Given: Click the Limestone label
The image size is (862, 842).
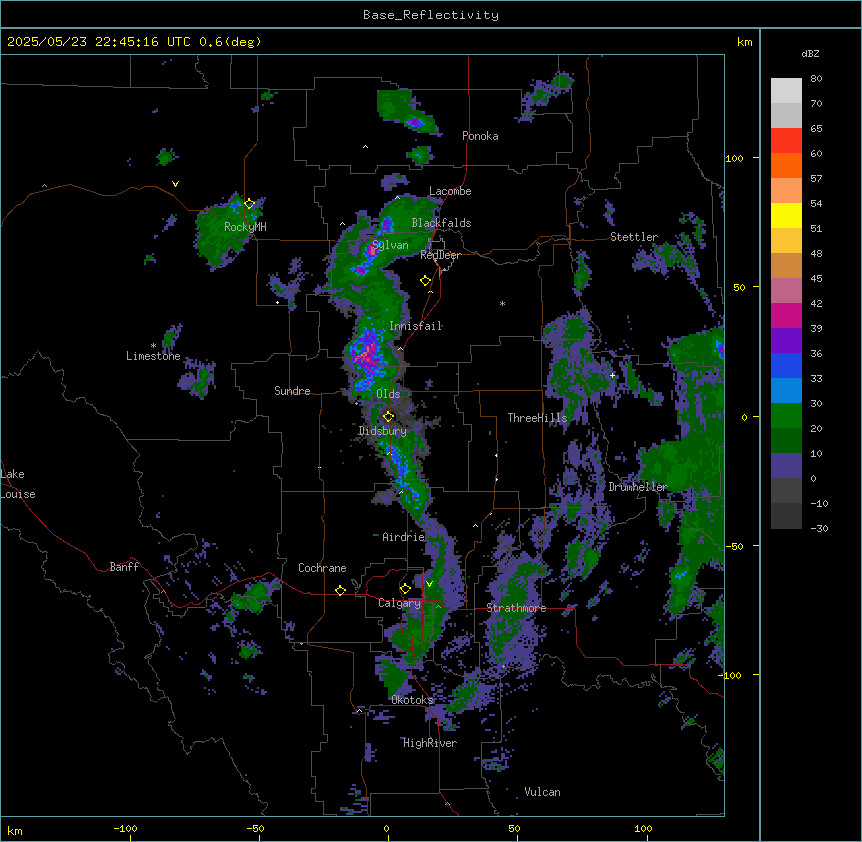Looking at the screenshot, I should [x=153, y=356].
